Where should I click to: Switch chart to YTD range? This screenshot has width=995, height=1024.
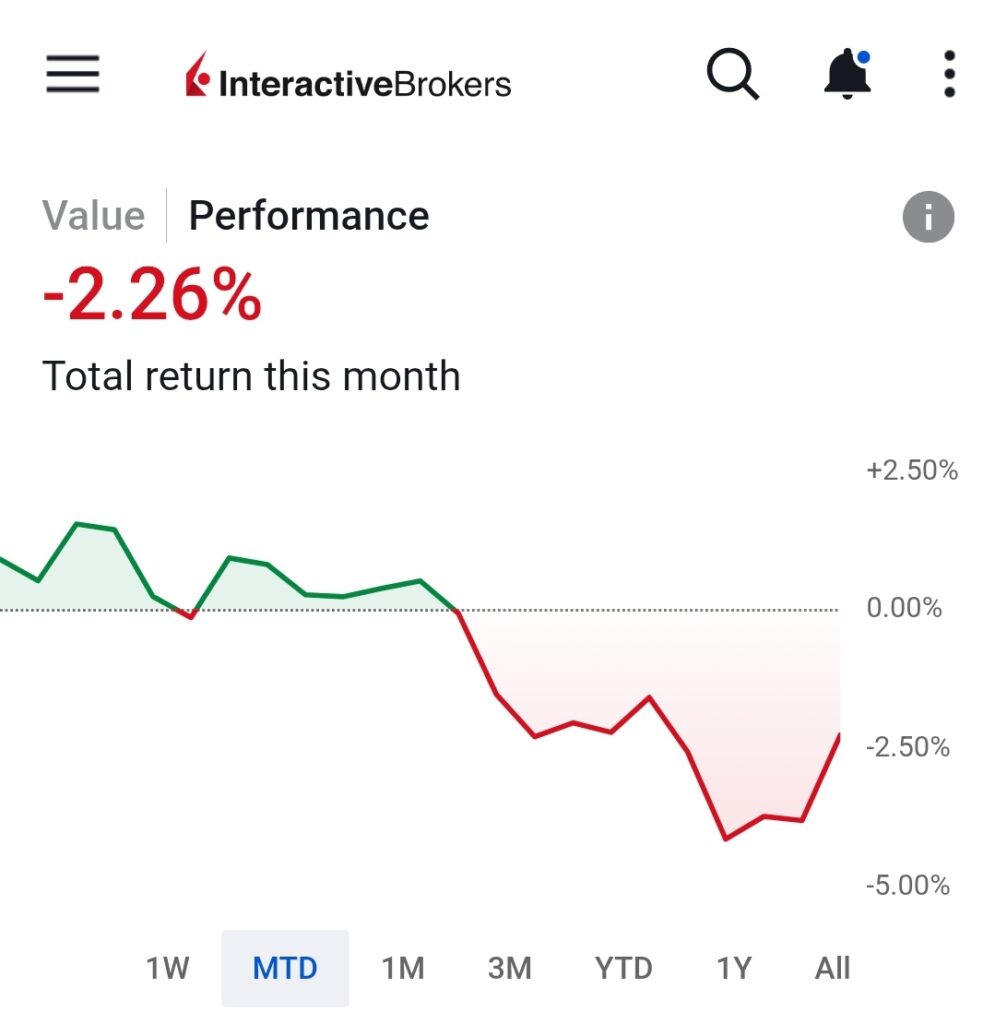tap(623, 968)
